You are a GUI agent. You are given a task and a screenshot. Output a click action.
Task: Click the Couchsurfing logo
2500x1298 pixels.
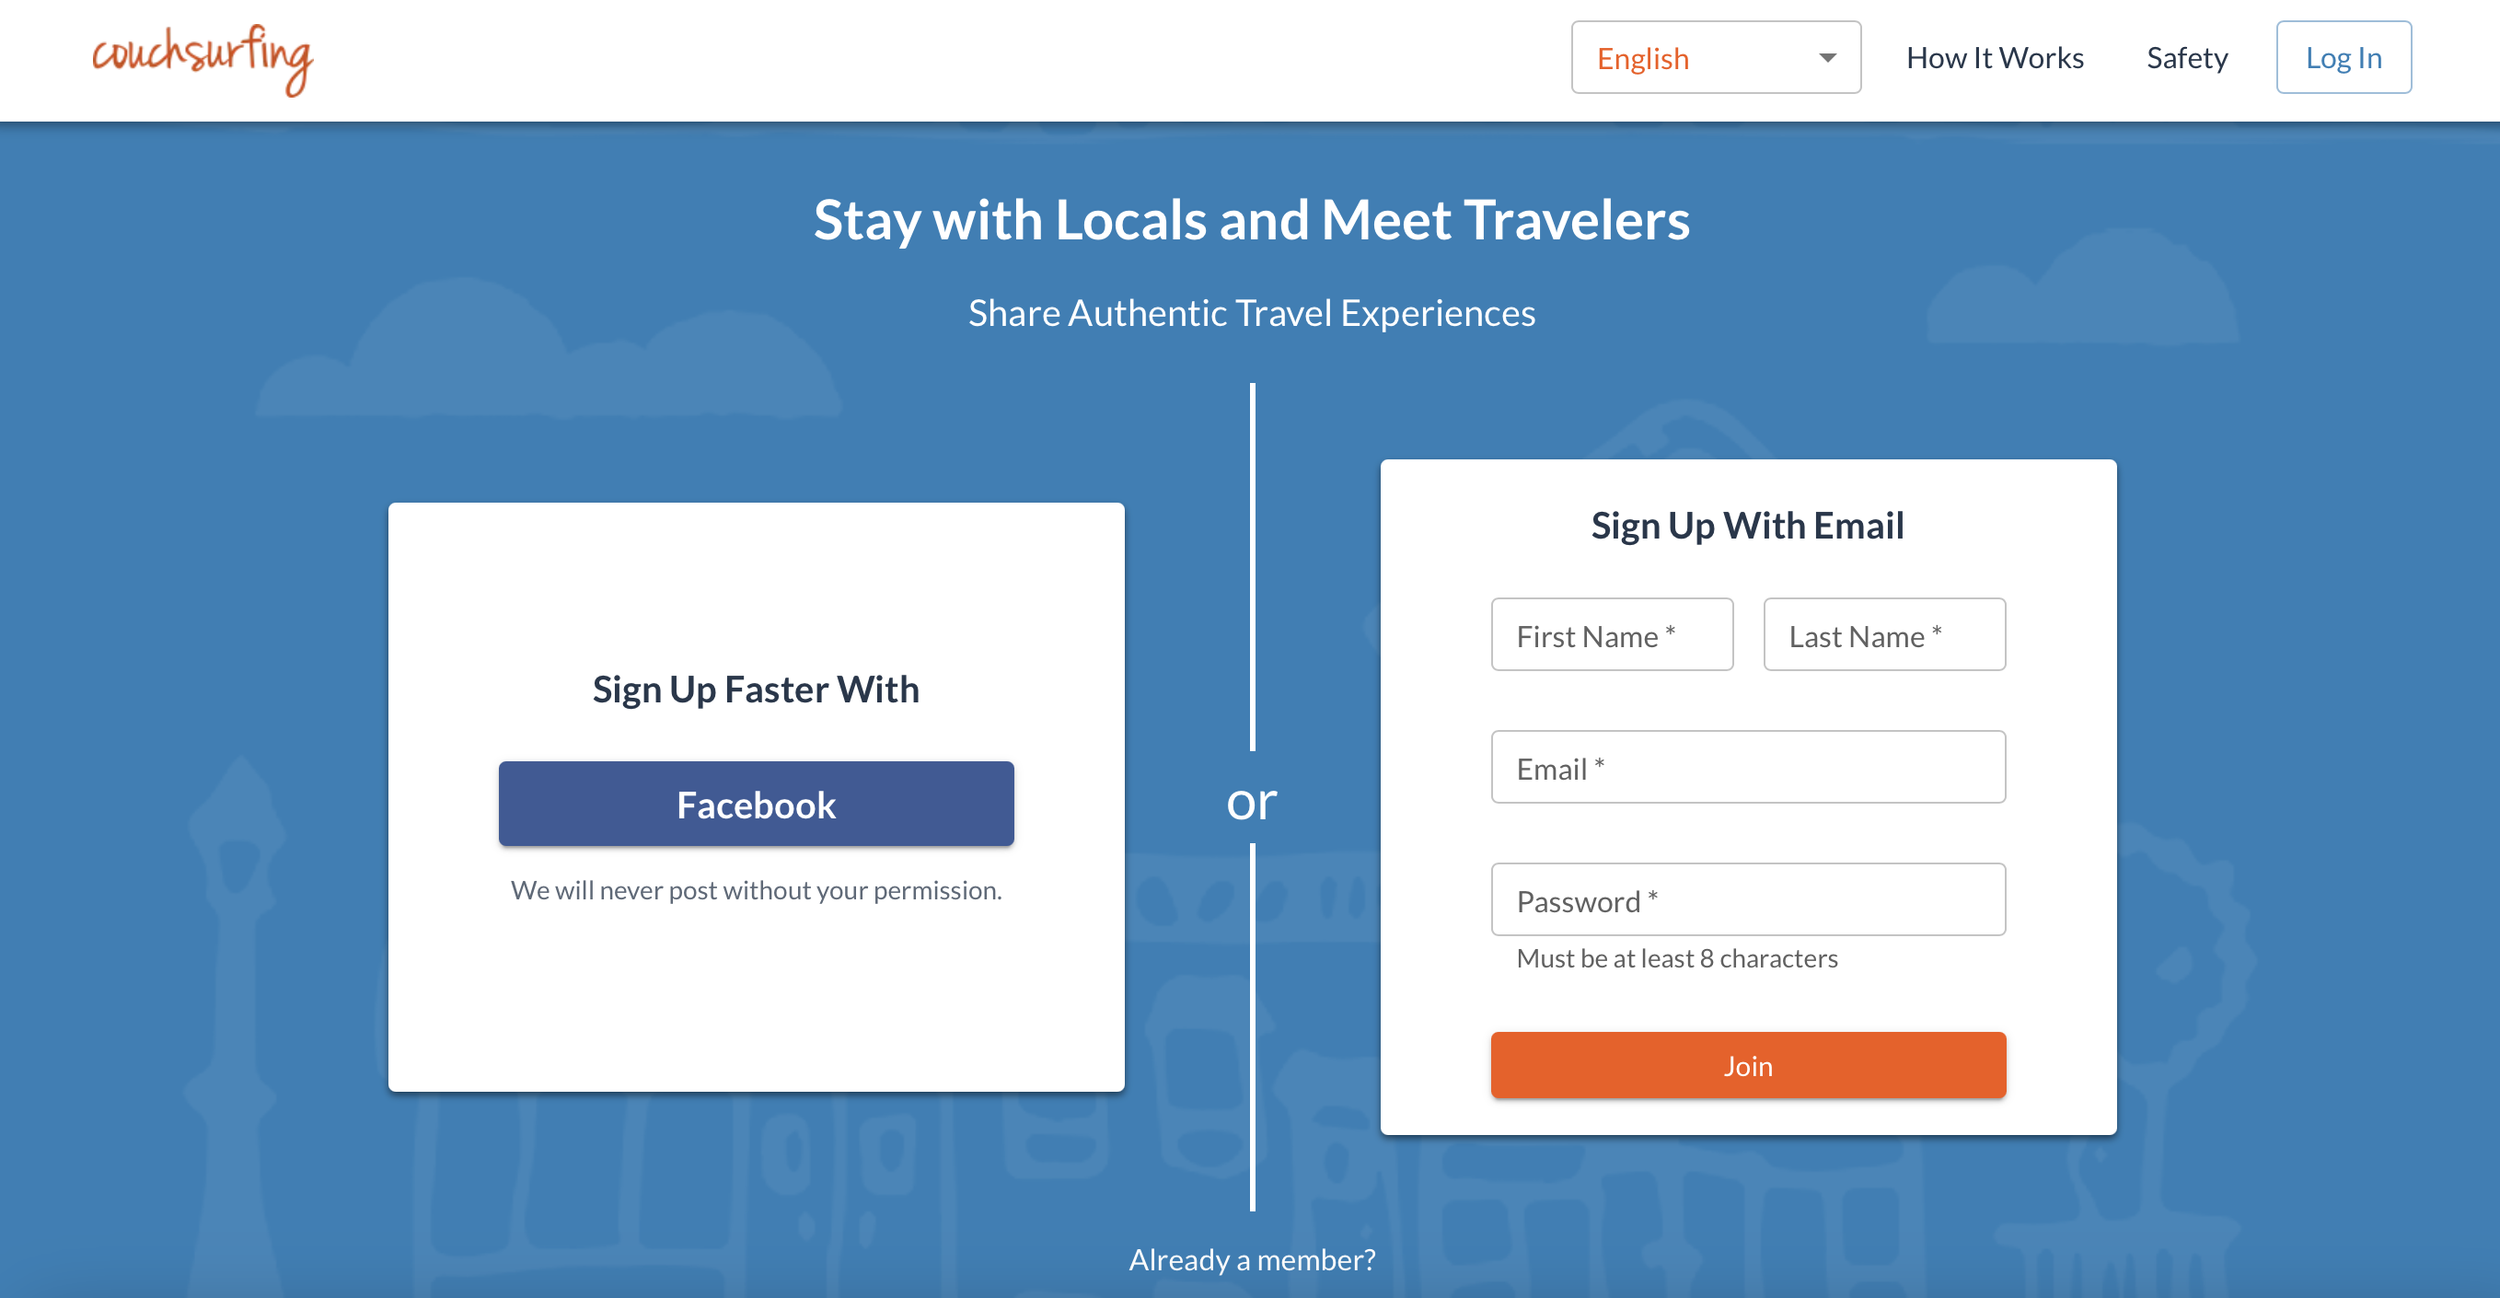click(203, 60)
